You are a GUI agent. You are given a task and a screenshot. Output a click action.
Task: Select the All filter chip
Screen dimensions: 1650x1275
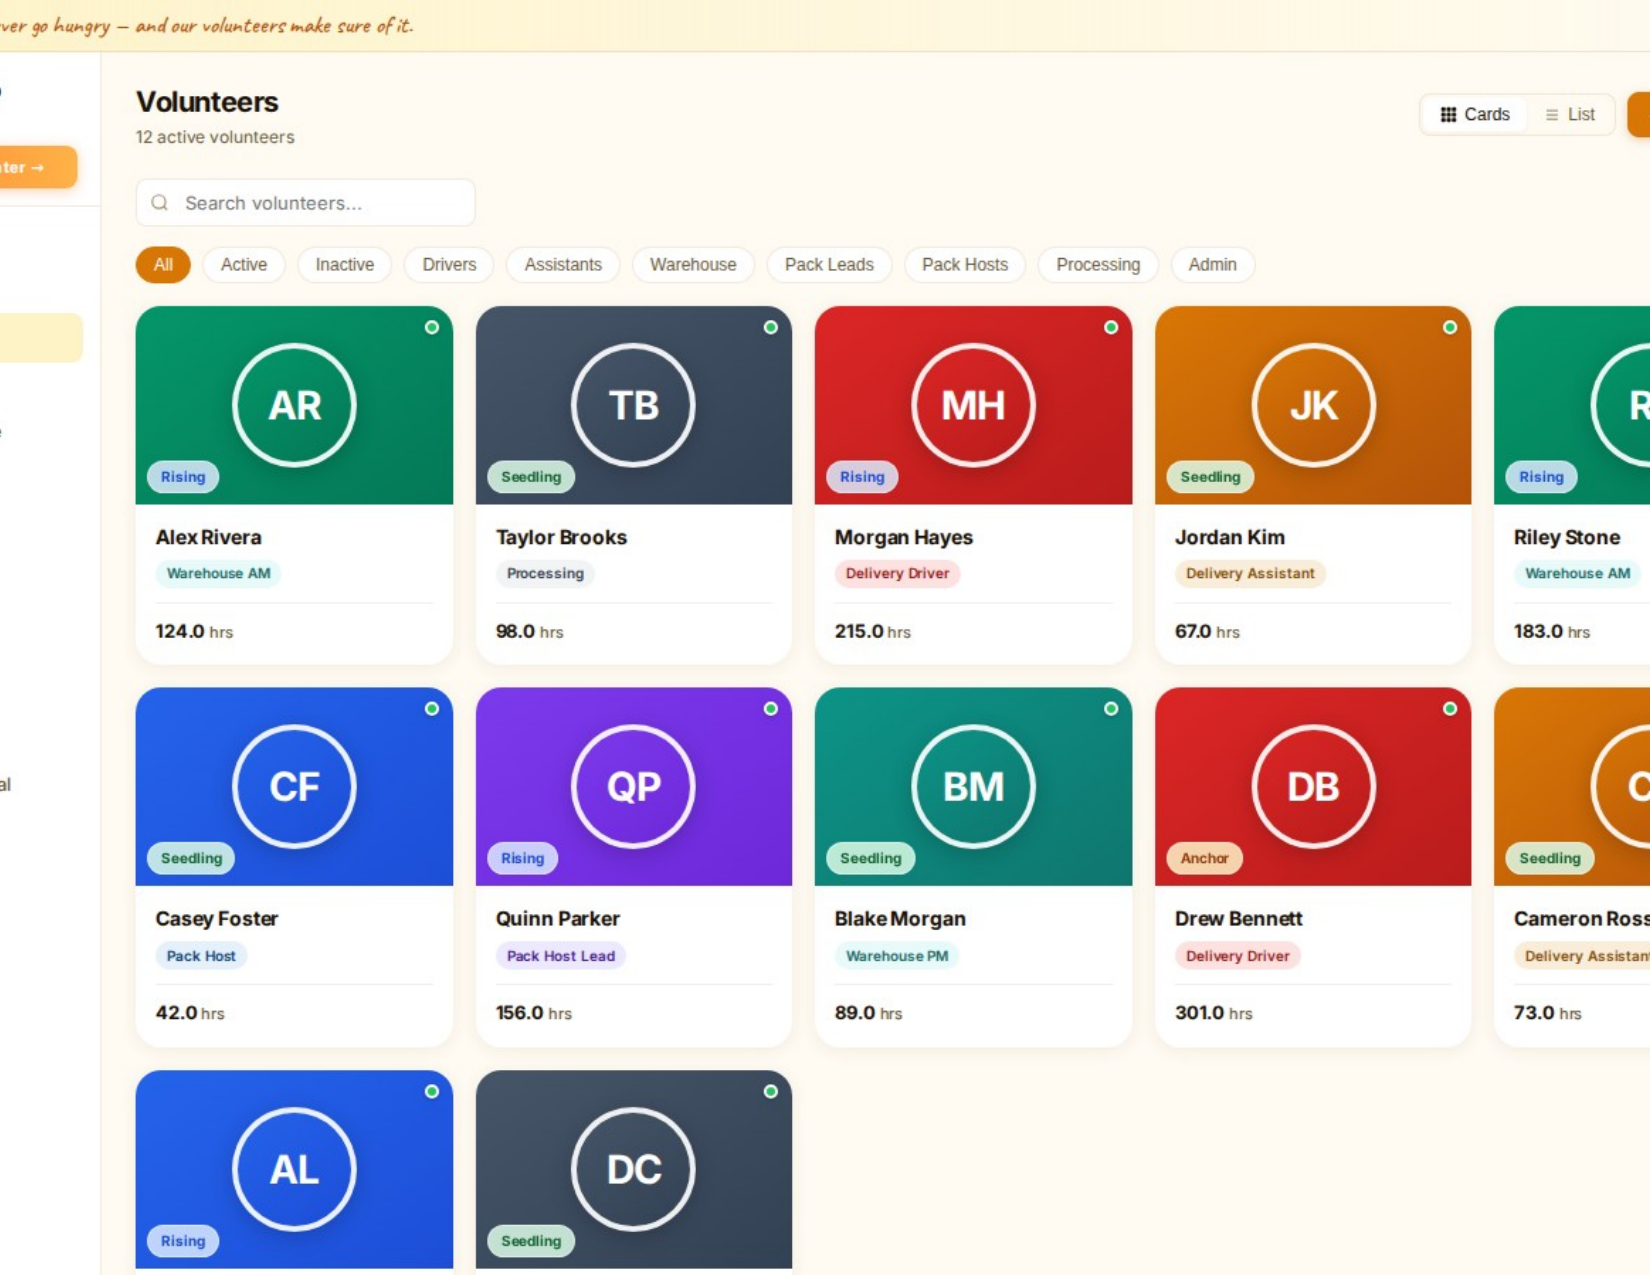(163, 264)
